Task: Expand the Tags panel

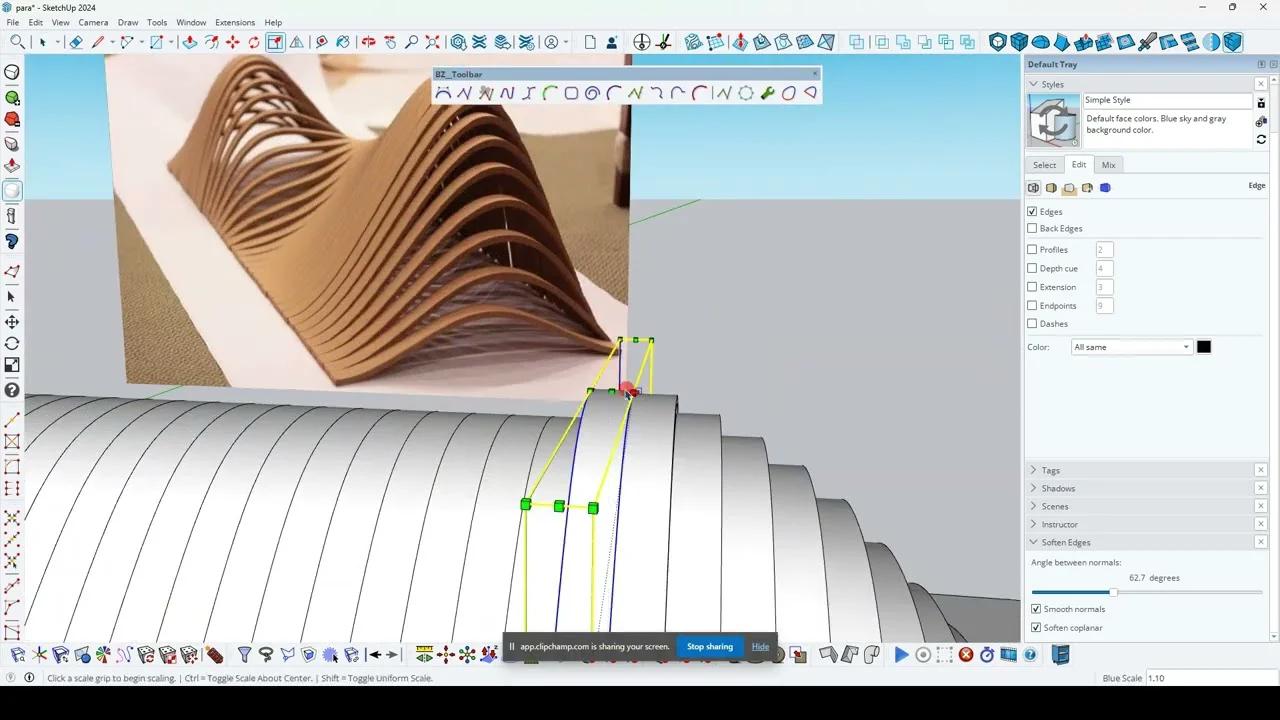Action: click(1033, 470)
